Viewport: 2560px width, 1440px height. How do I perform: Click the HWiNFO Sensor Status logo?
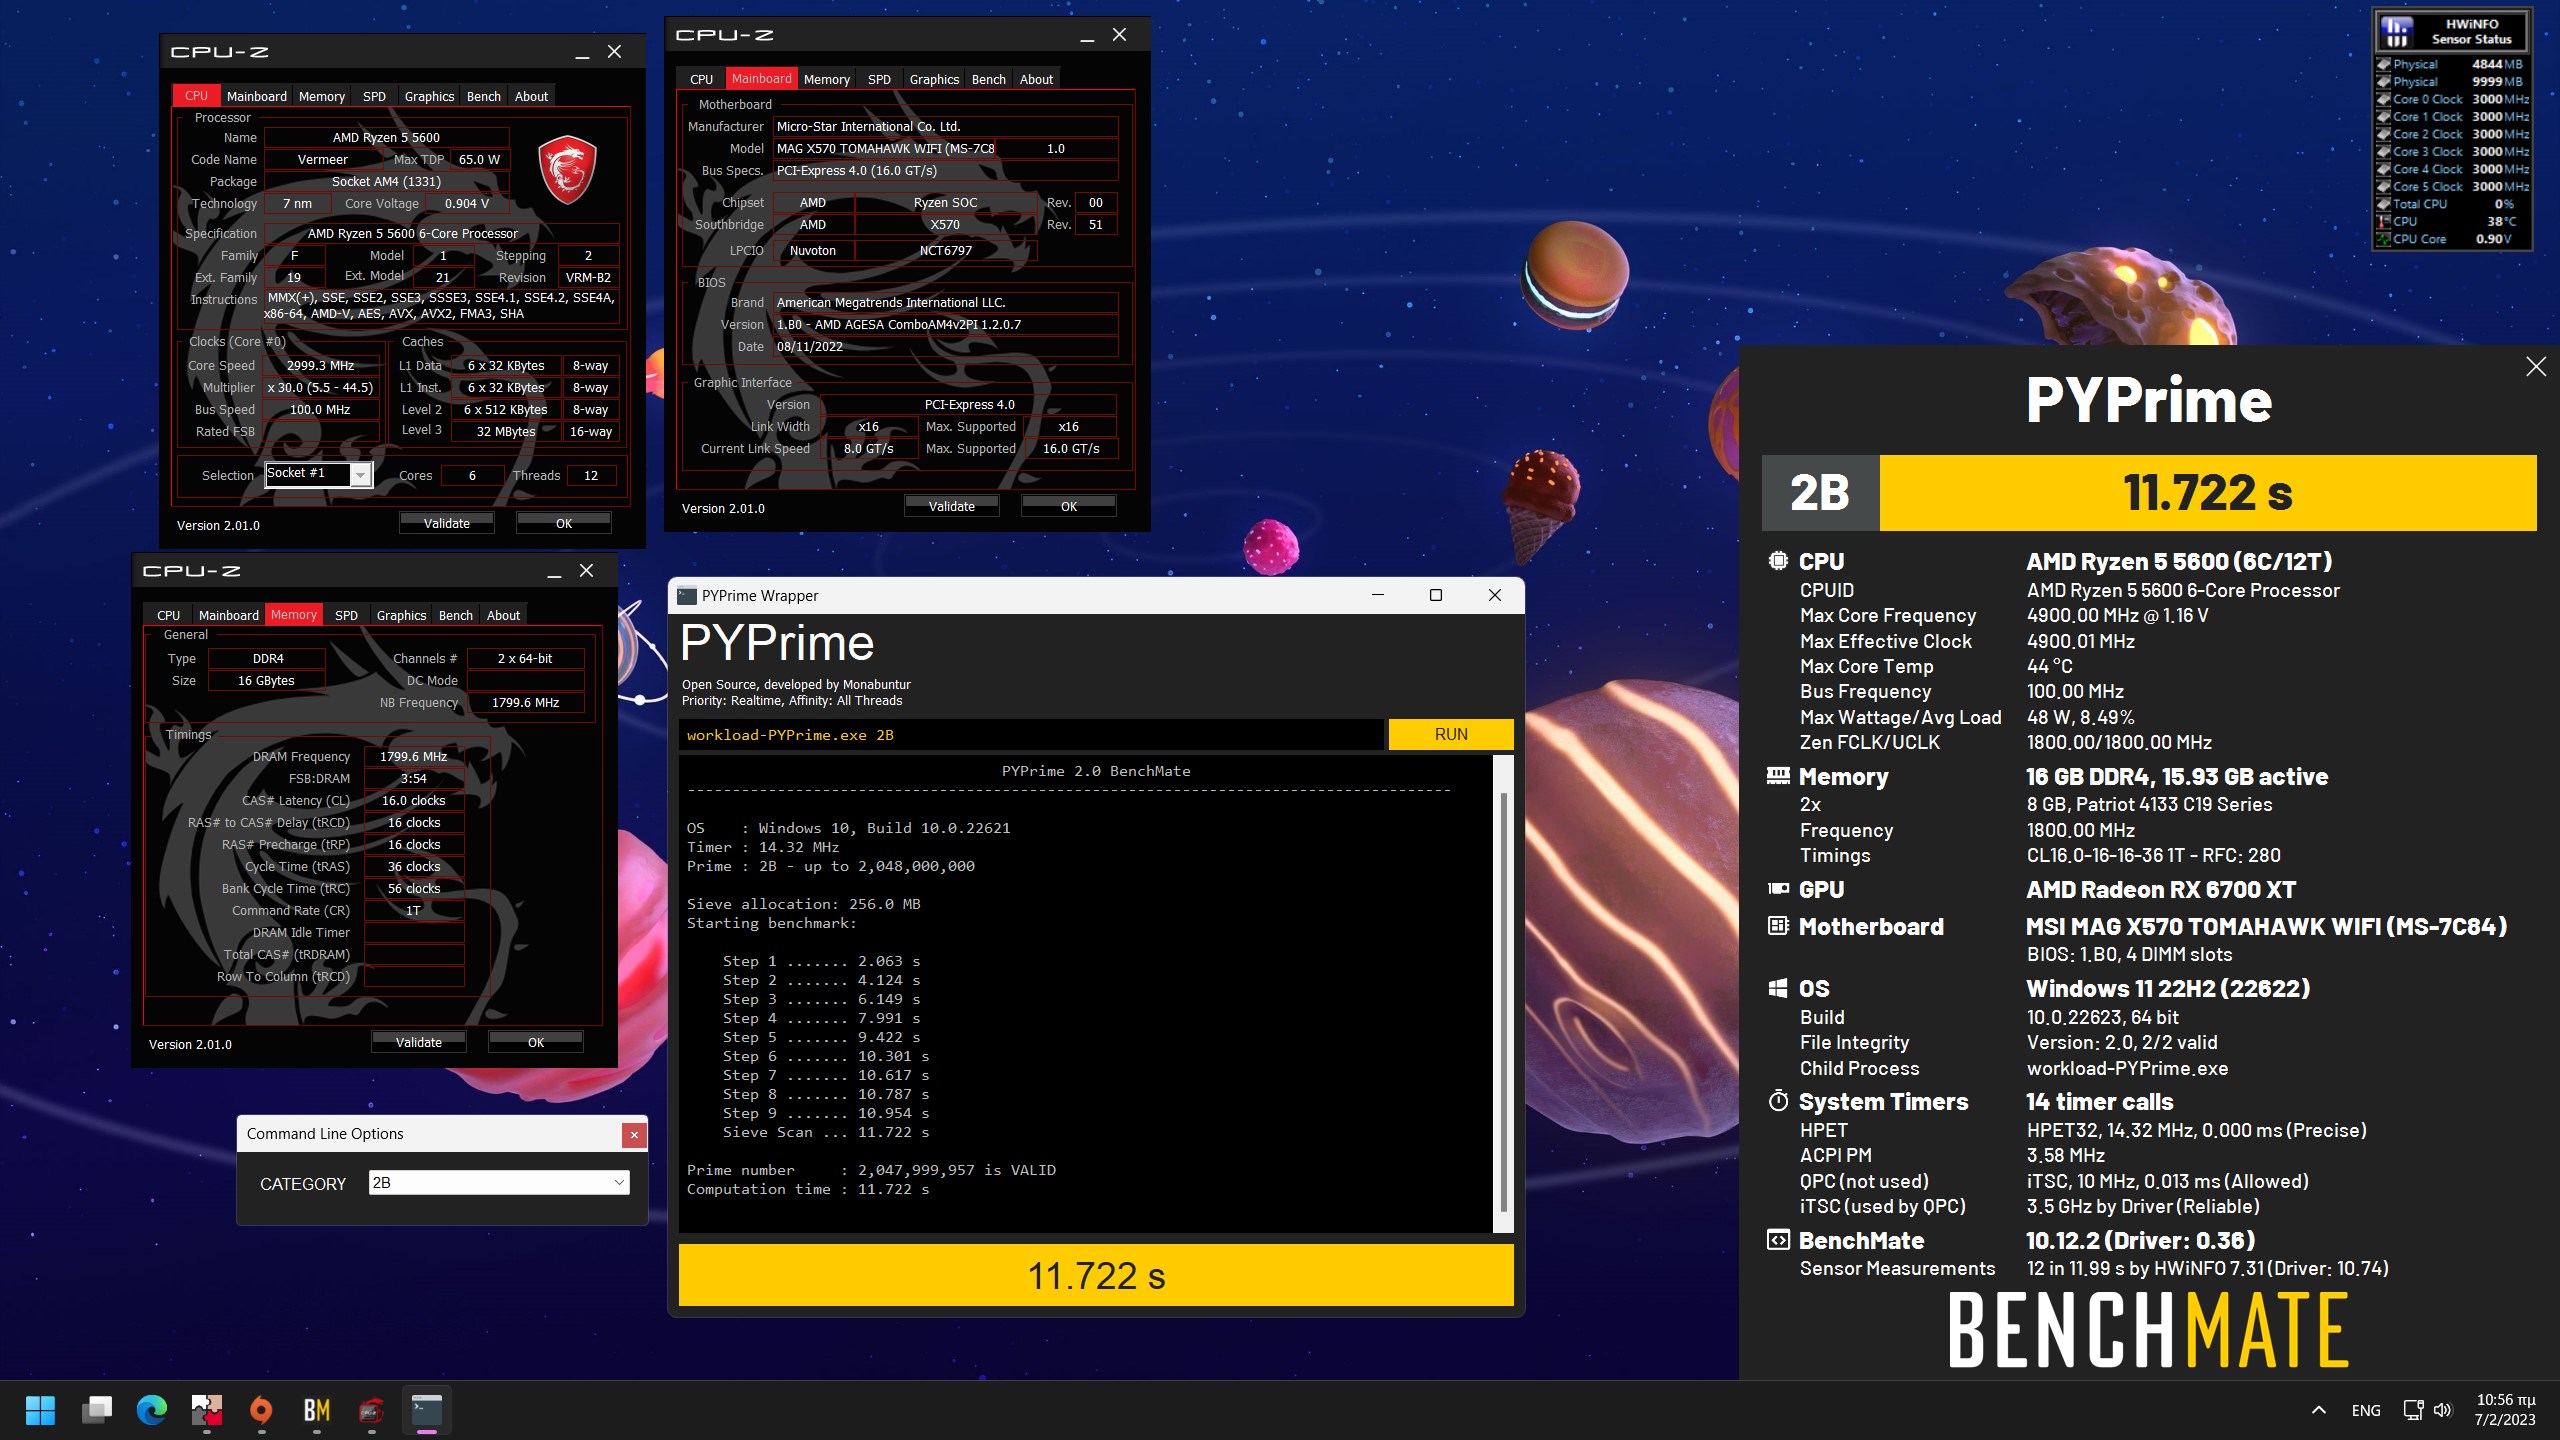[x=2396, y=31]
